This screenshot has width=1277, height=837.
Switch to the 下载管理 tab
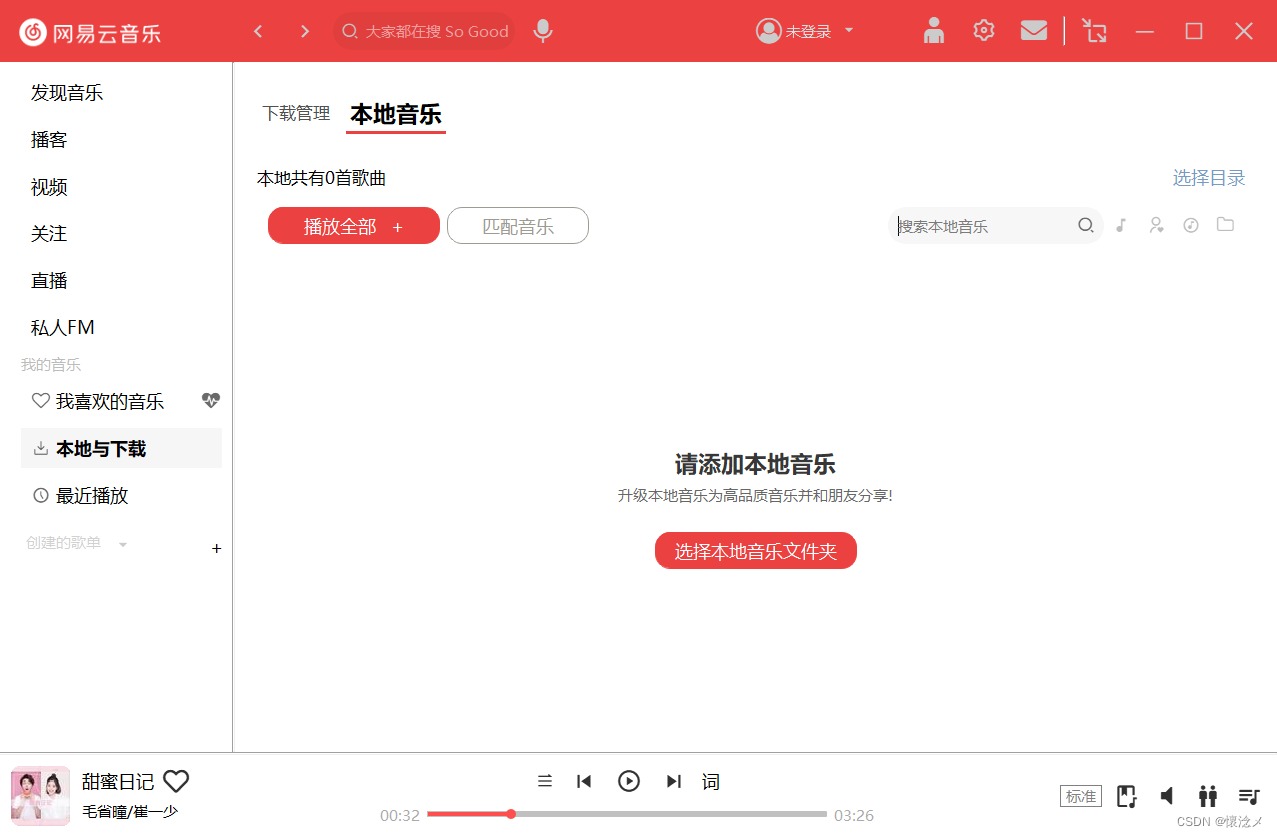click(295, 113)
